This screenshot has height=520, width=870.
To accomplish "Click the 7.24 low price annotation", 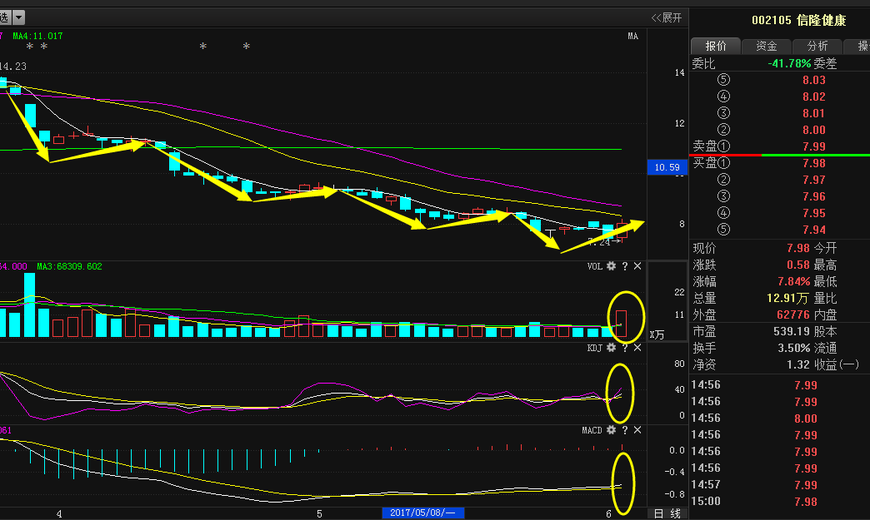I will pos(603,242).
